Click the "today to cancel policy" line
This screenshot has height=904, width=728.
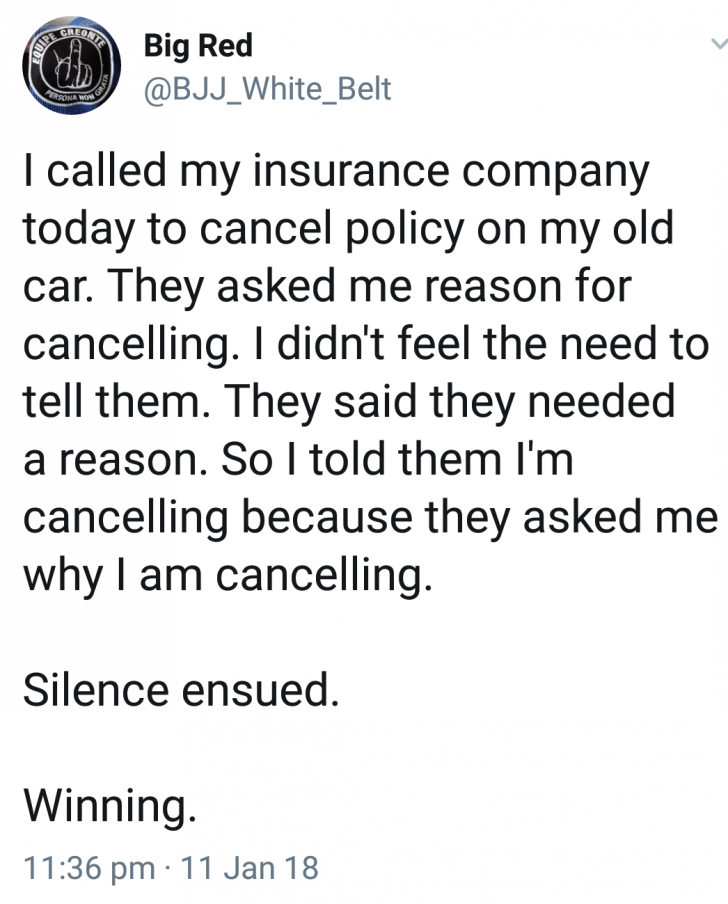[x=347, y=230]
